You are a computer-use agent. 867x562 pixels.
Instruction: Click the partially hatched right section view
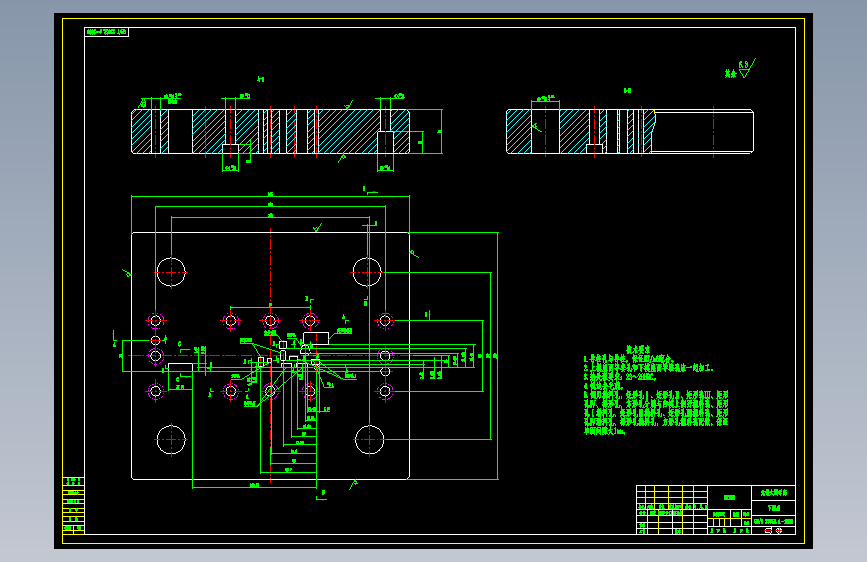(x=630, y=132)
